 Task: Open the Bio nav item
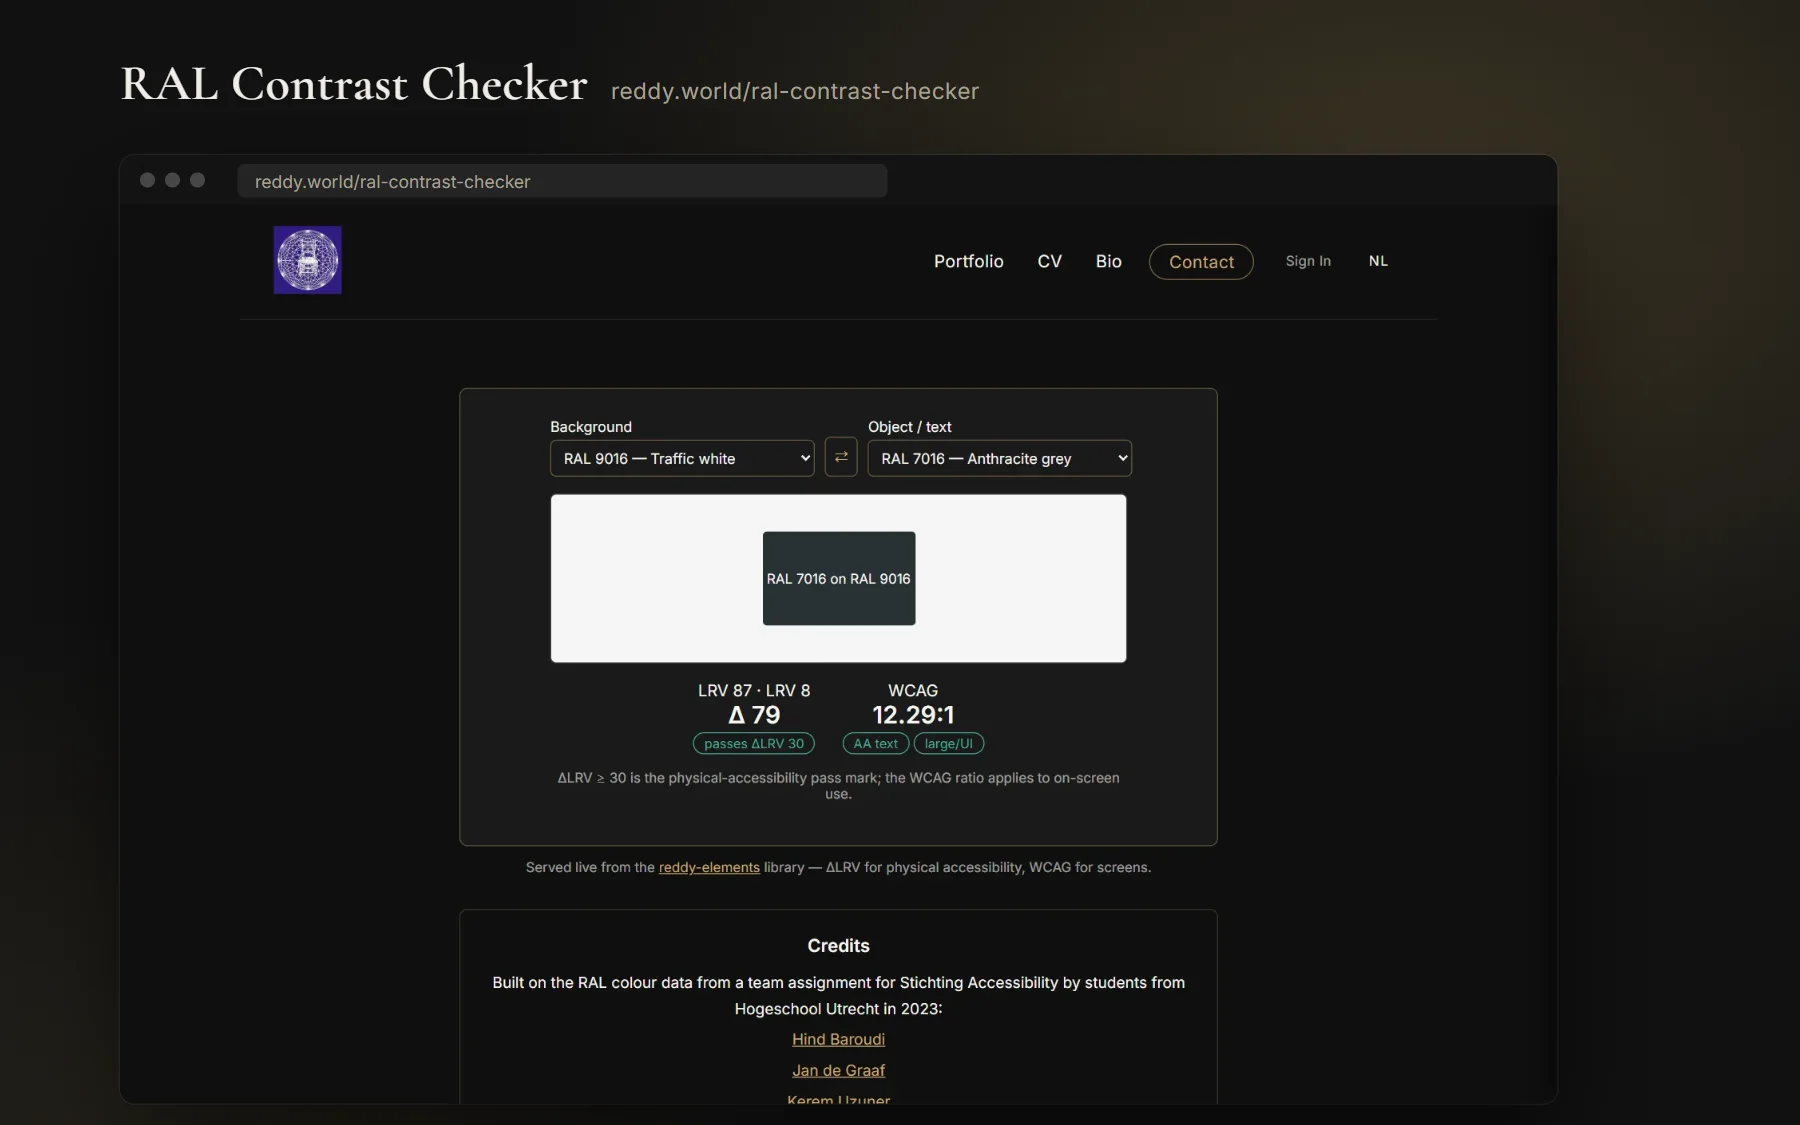1108,261
